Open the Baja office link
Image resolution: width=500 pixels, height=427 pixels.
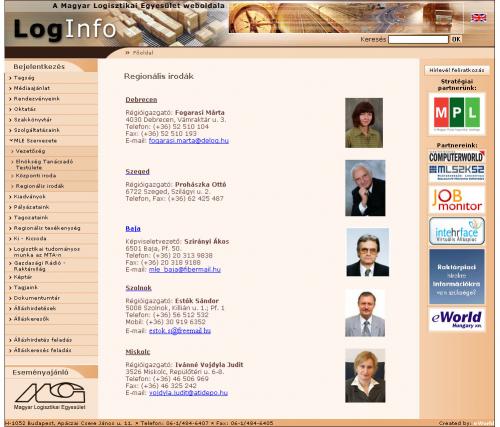click(x=133, y=229)
